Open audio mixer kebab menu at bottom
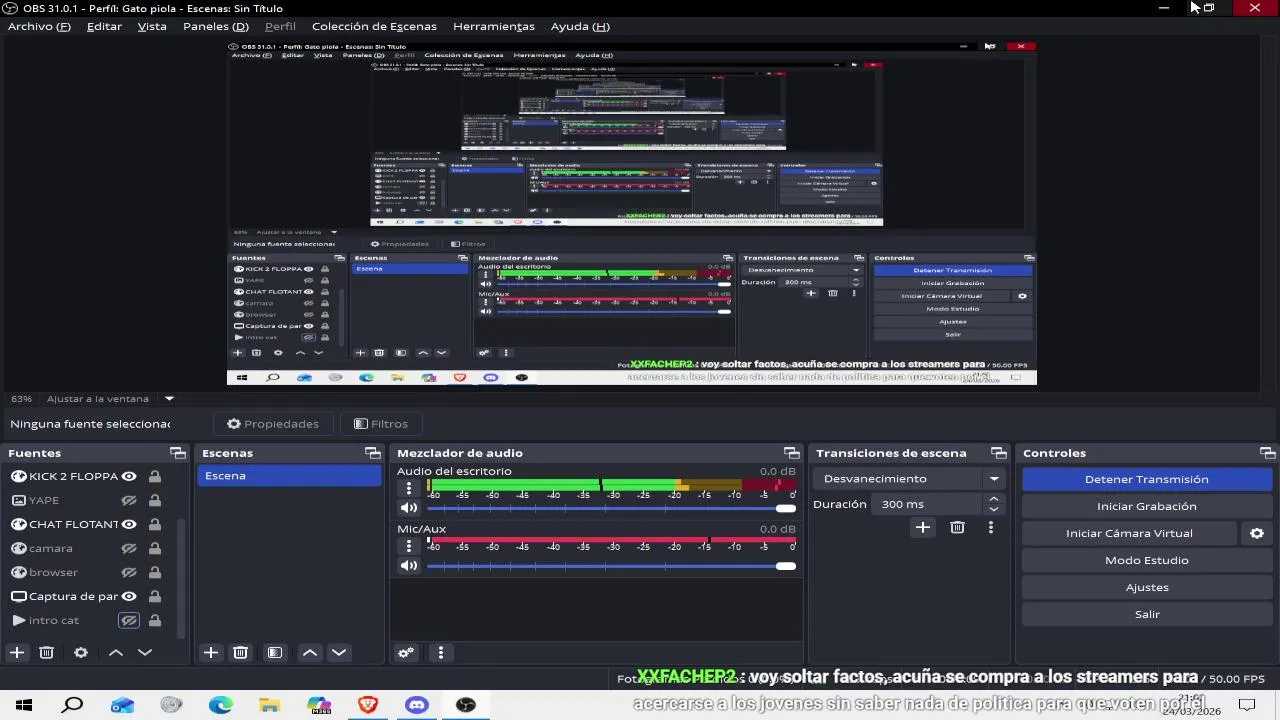 (x=441, y=652)
